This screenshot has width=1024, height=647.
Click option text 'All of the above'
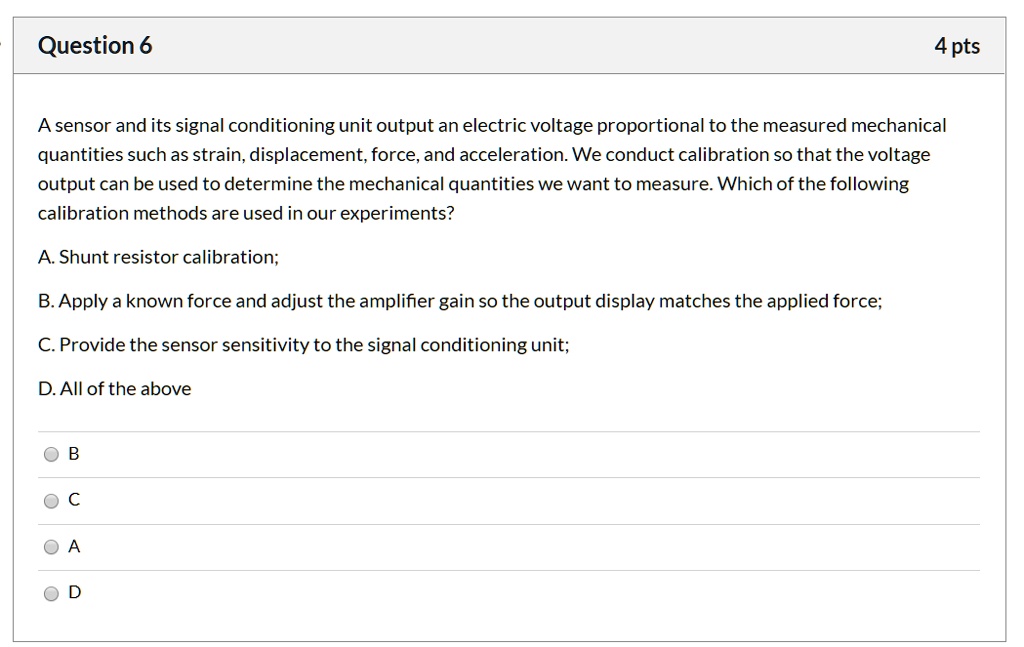coord(114,388)
